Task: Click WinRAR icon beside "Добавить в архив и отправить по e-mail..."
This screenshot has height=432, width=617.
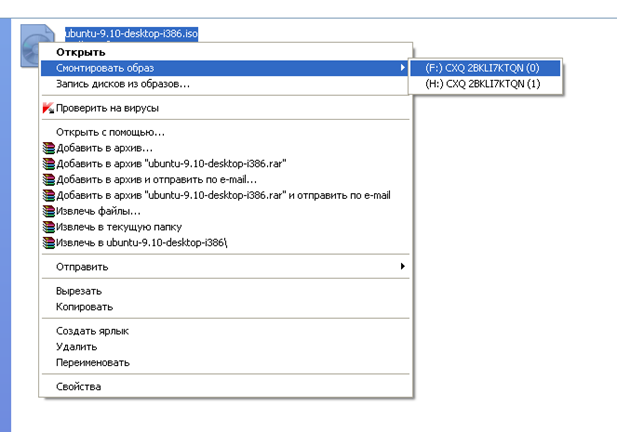Action: coord(48,180)
